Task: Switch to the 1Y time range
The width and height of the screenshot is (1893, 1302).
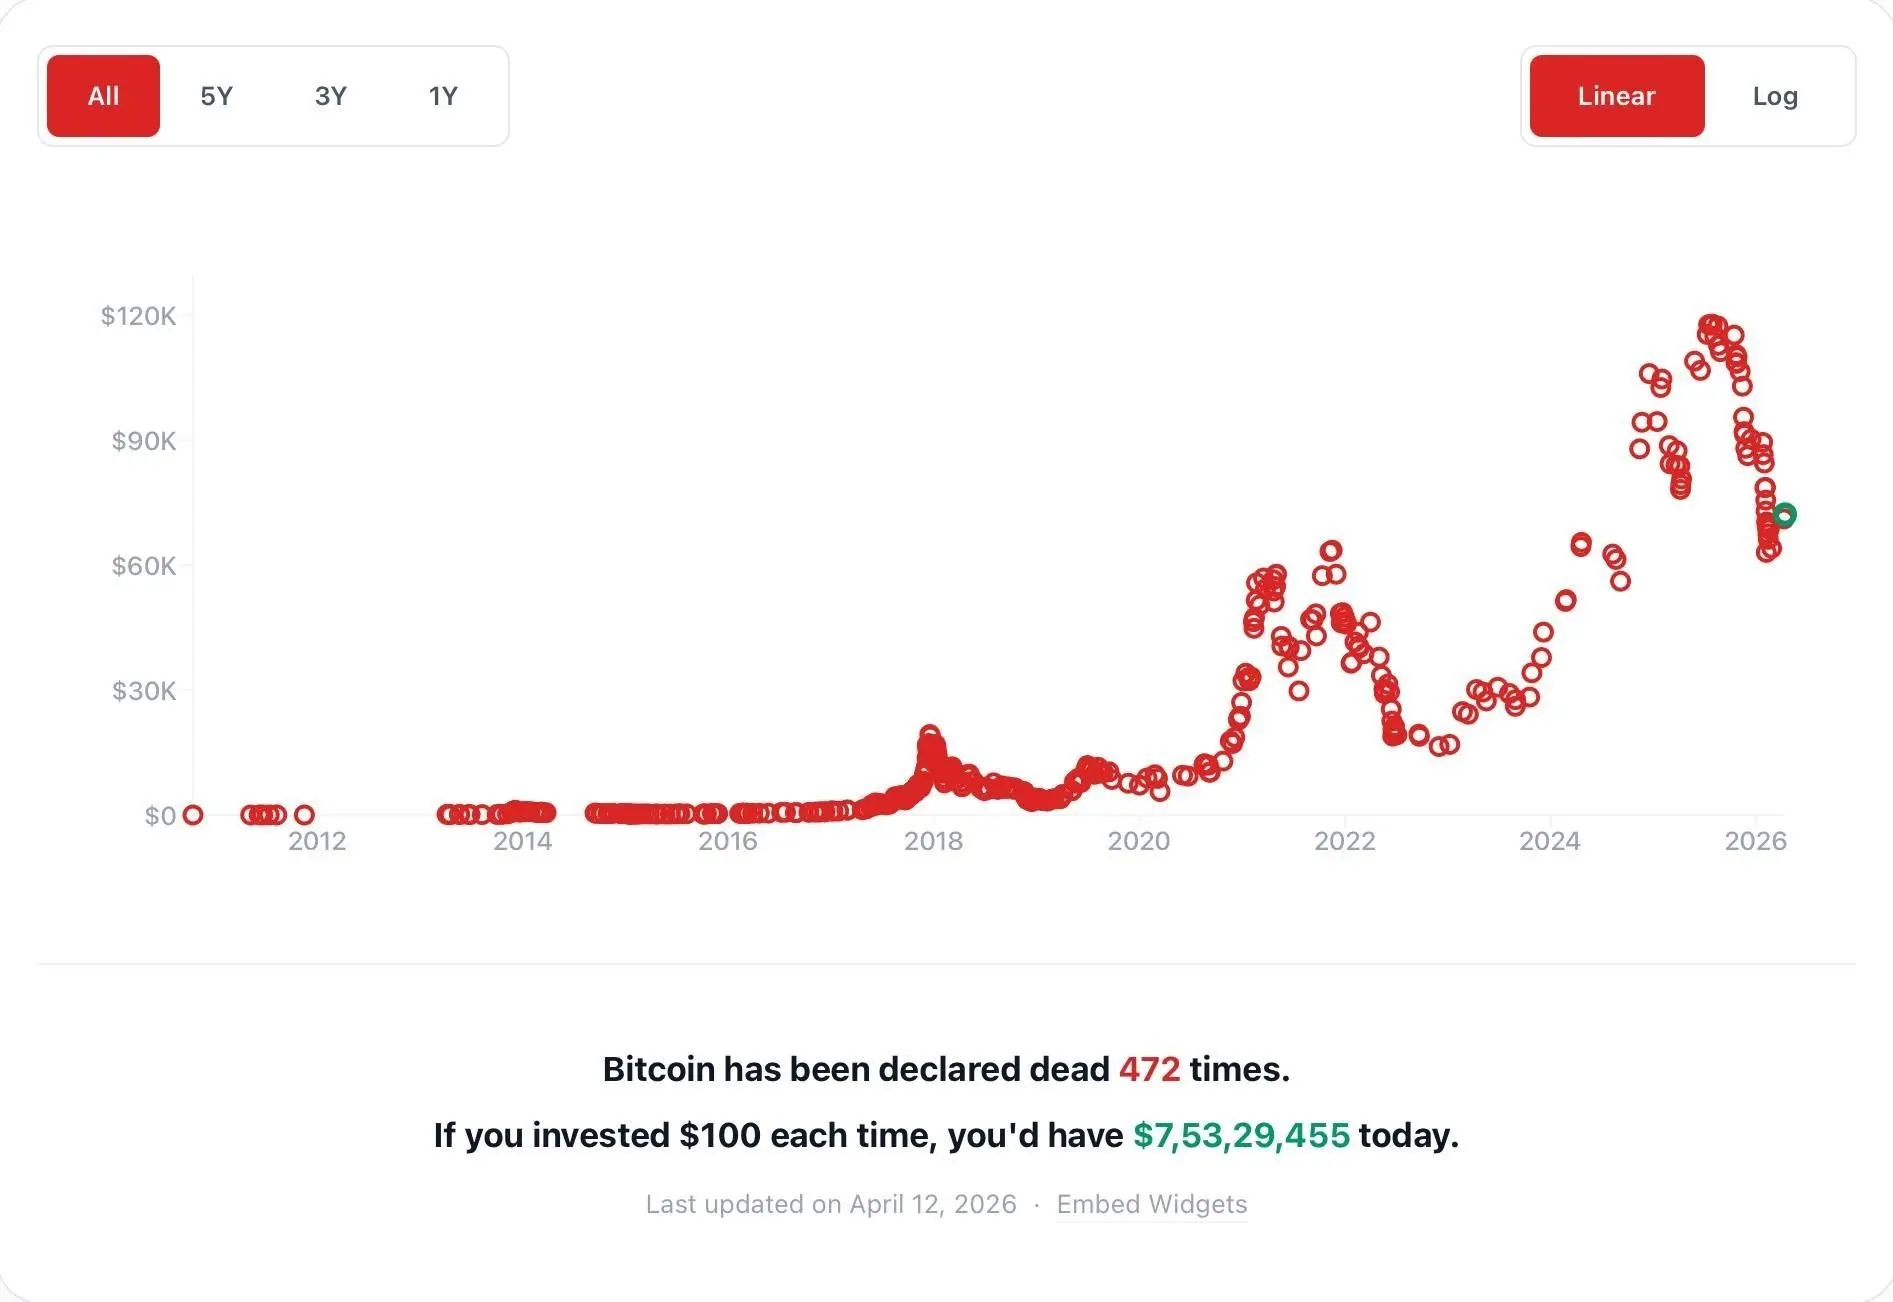Action: pyautogui.click(x=443, y=96)
